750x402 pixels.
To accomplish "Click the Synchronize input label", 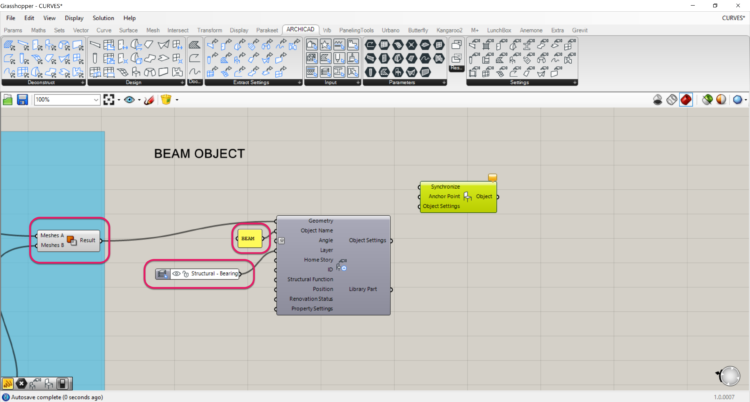I will tap(444, 187).
